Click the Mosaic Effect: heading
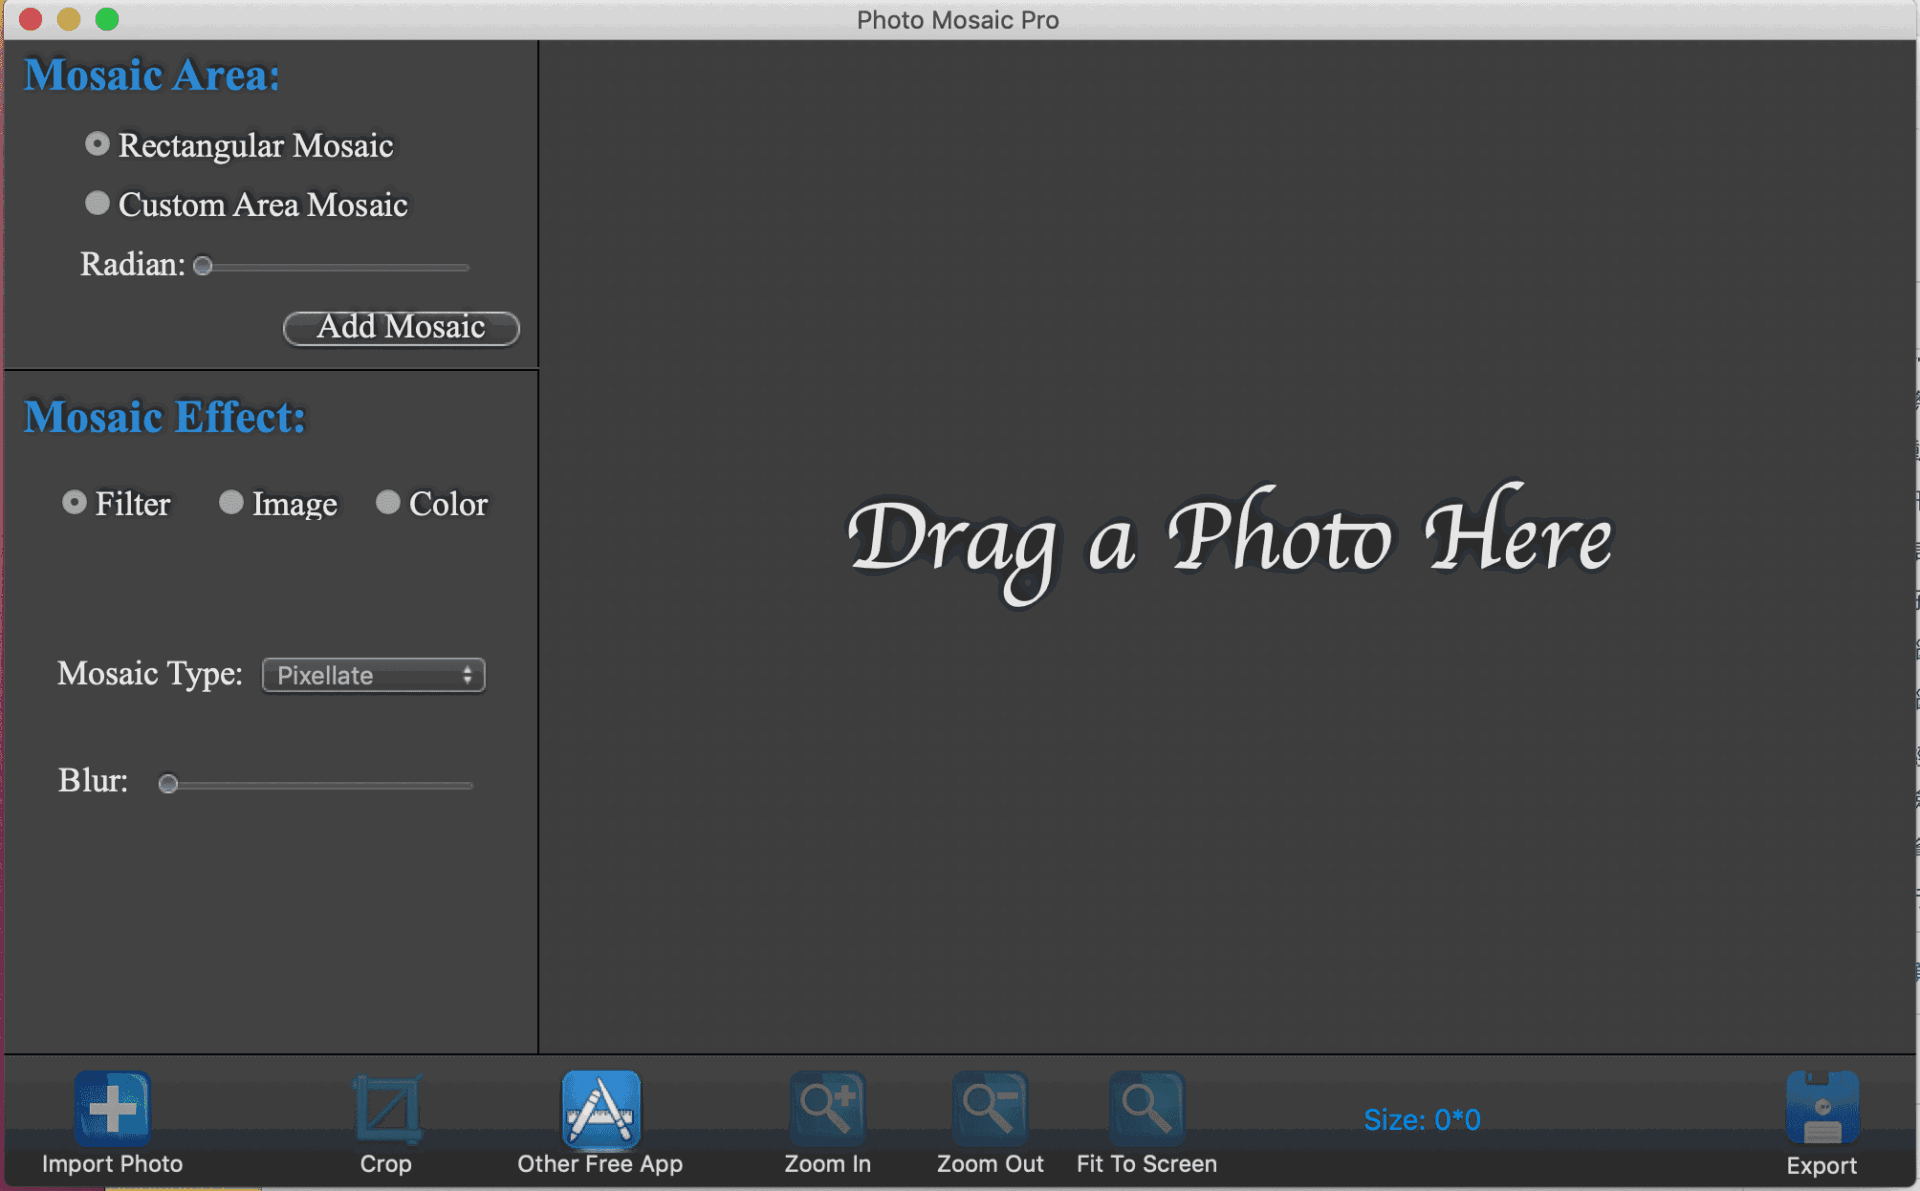Viewport: 1920px width, 1191px height. tap(165, 418)
